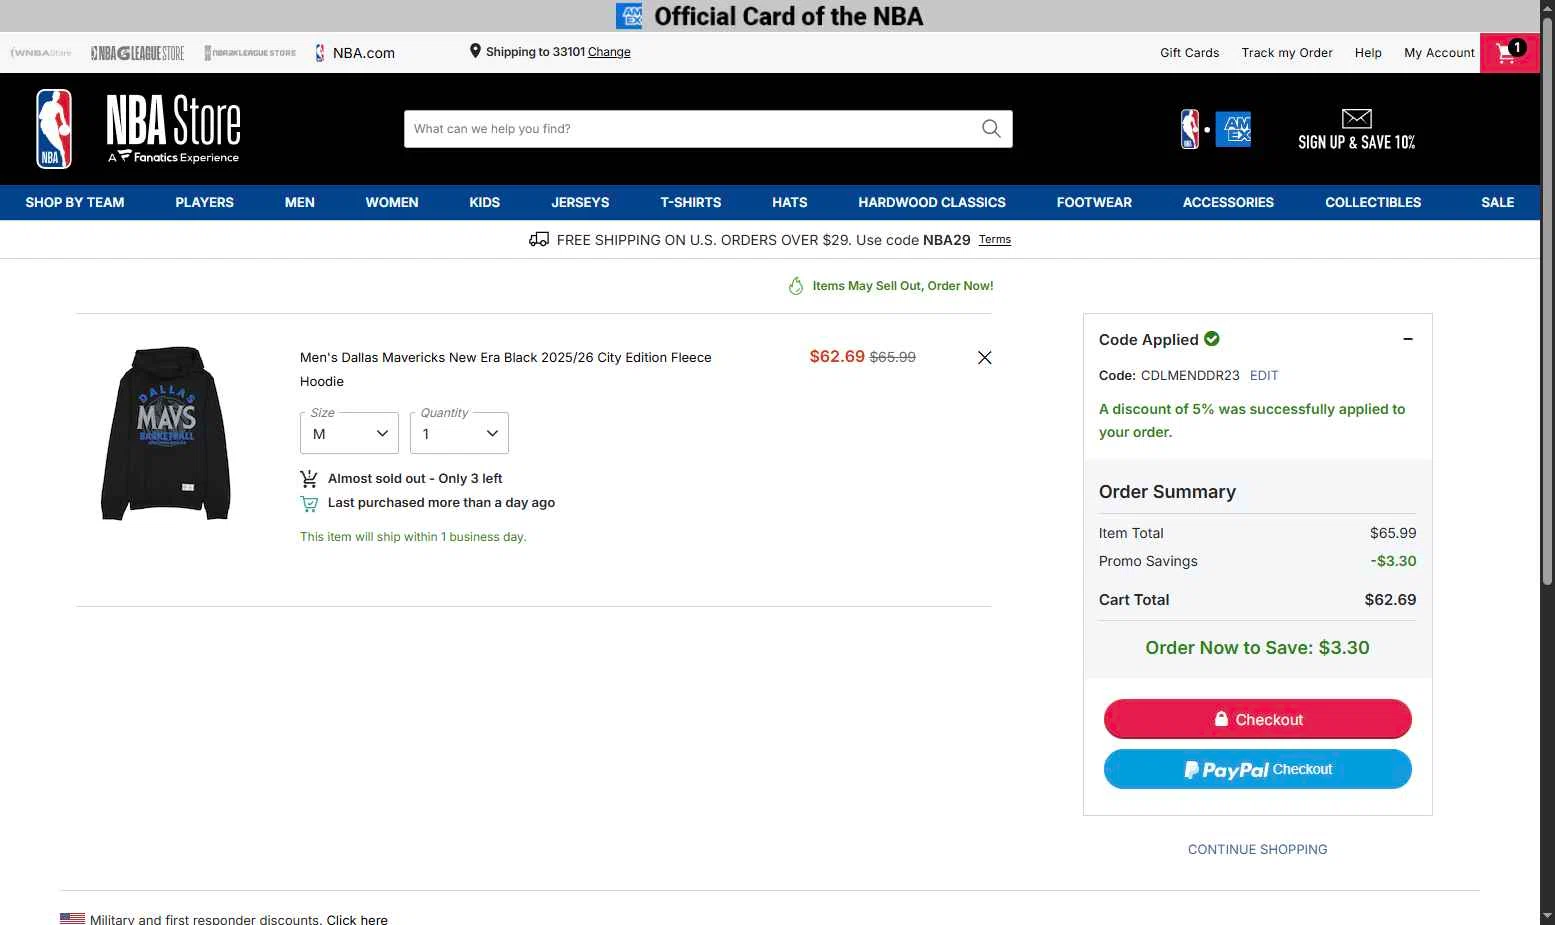1555x925 pixels.
Task: Click the PayPal Checkout button
Action: (x=1257, y=769)
